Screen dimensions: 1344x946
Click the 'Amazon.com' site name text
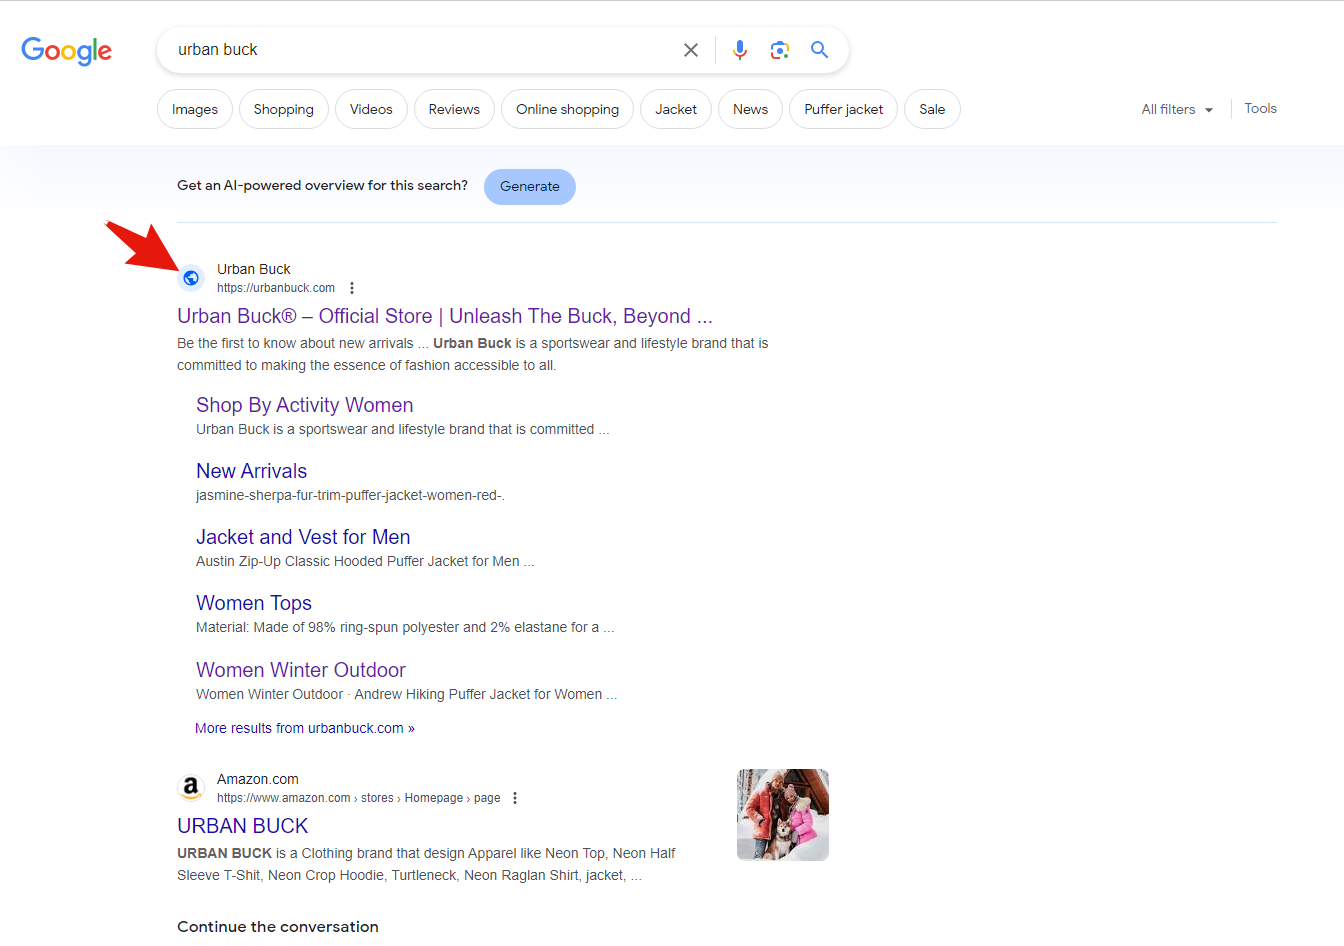pos(258,779)
